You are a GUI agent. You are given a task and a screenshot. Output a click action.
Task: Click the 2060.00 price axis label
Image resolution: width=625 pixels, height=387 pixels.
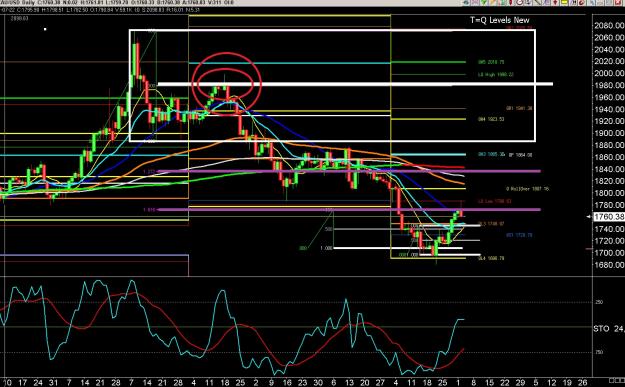[x=609, y=37]
